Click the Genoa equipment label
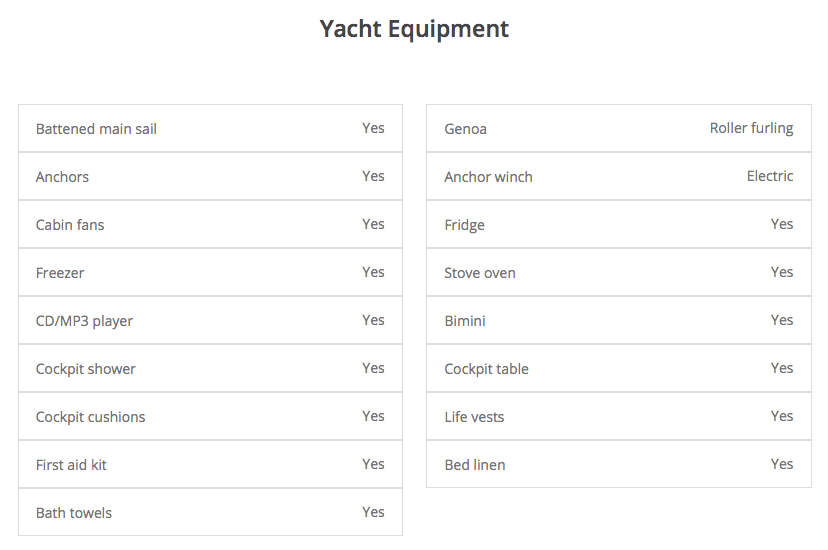The height and width of the screenshot is (550, 828). (465, 129)
